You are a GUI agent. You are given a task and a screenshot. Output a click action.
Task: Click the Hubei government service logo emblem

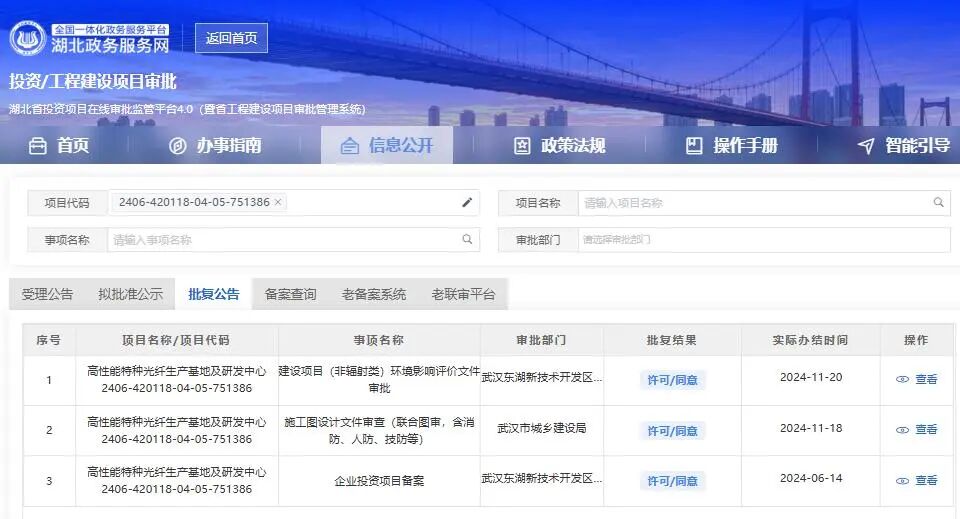point(28,38)
